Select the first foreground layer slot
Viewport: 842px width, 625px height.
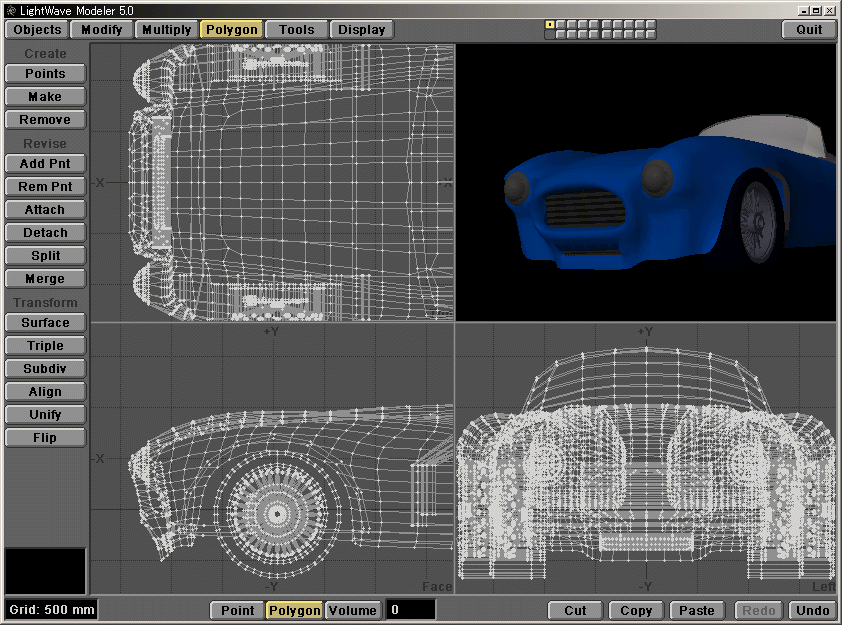548,24
